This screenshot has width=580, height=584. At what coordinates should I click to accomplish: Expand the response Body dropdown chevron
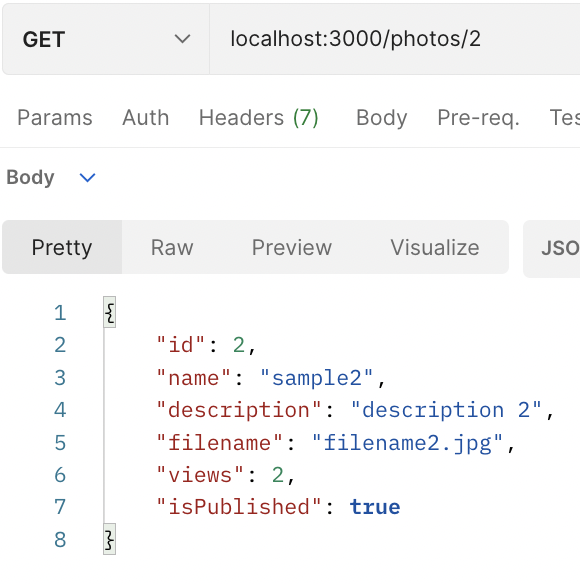[88, 178]
